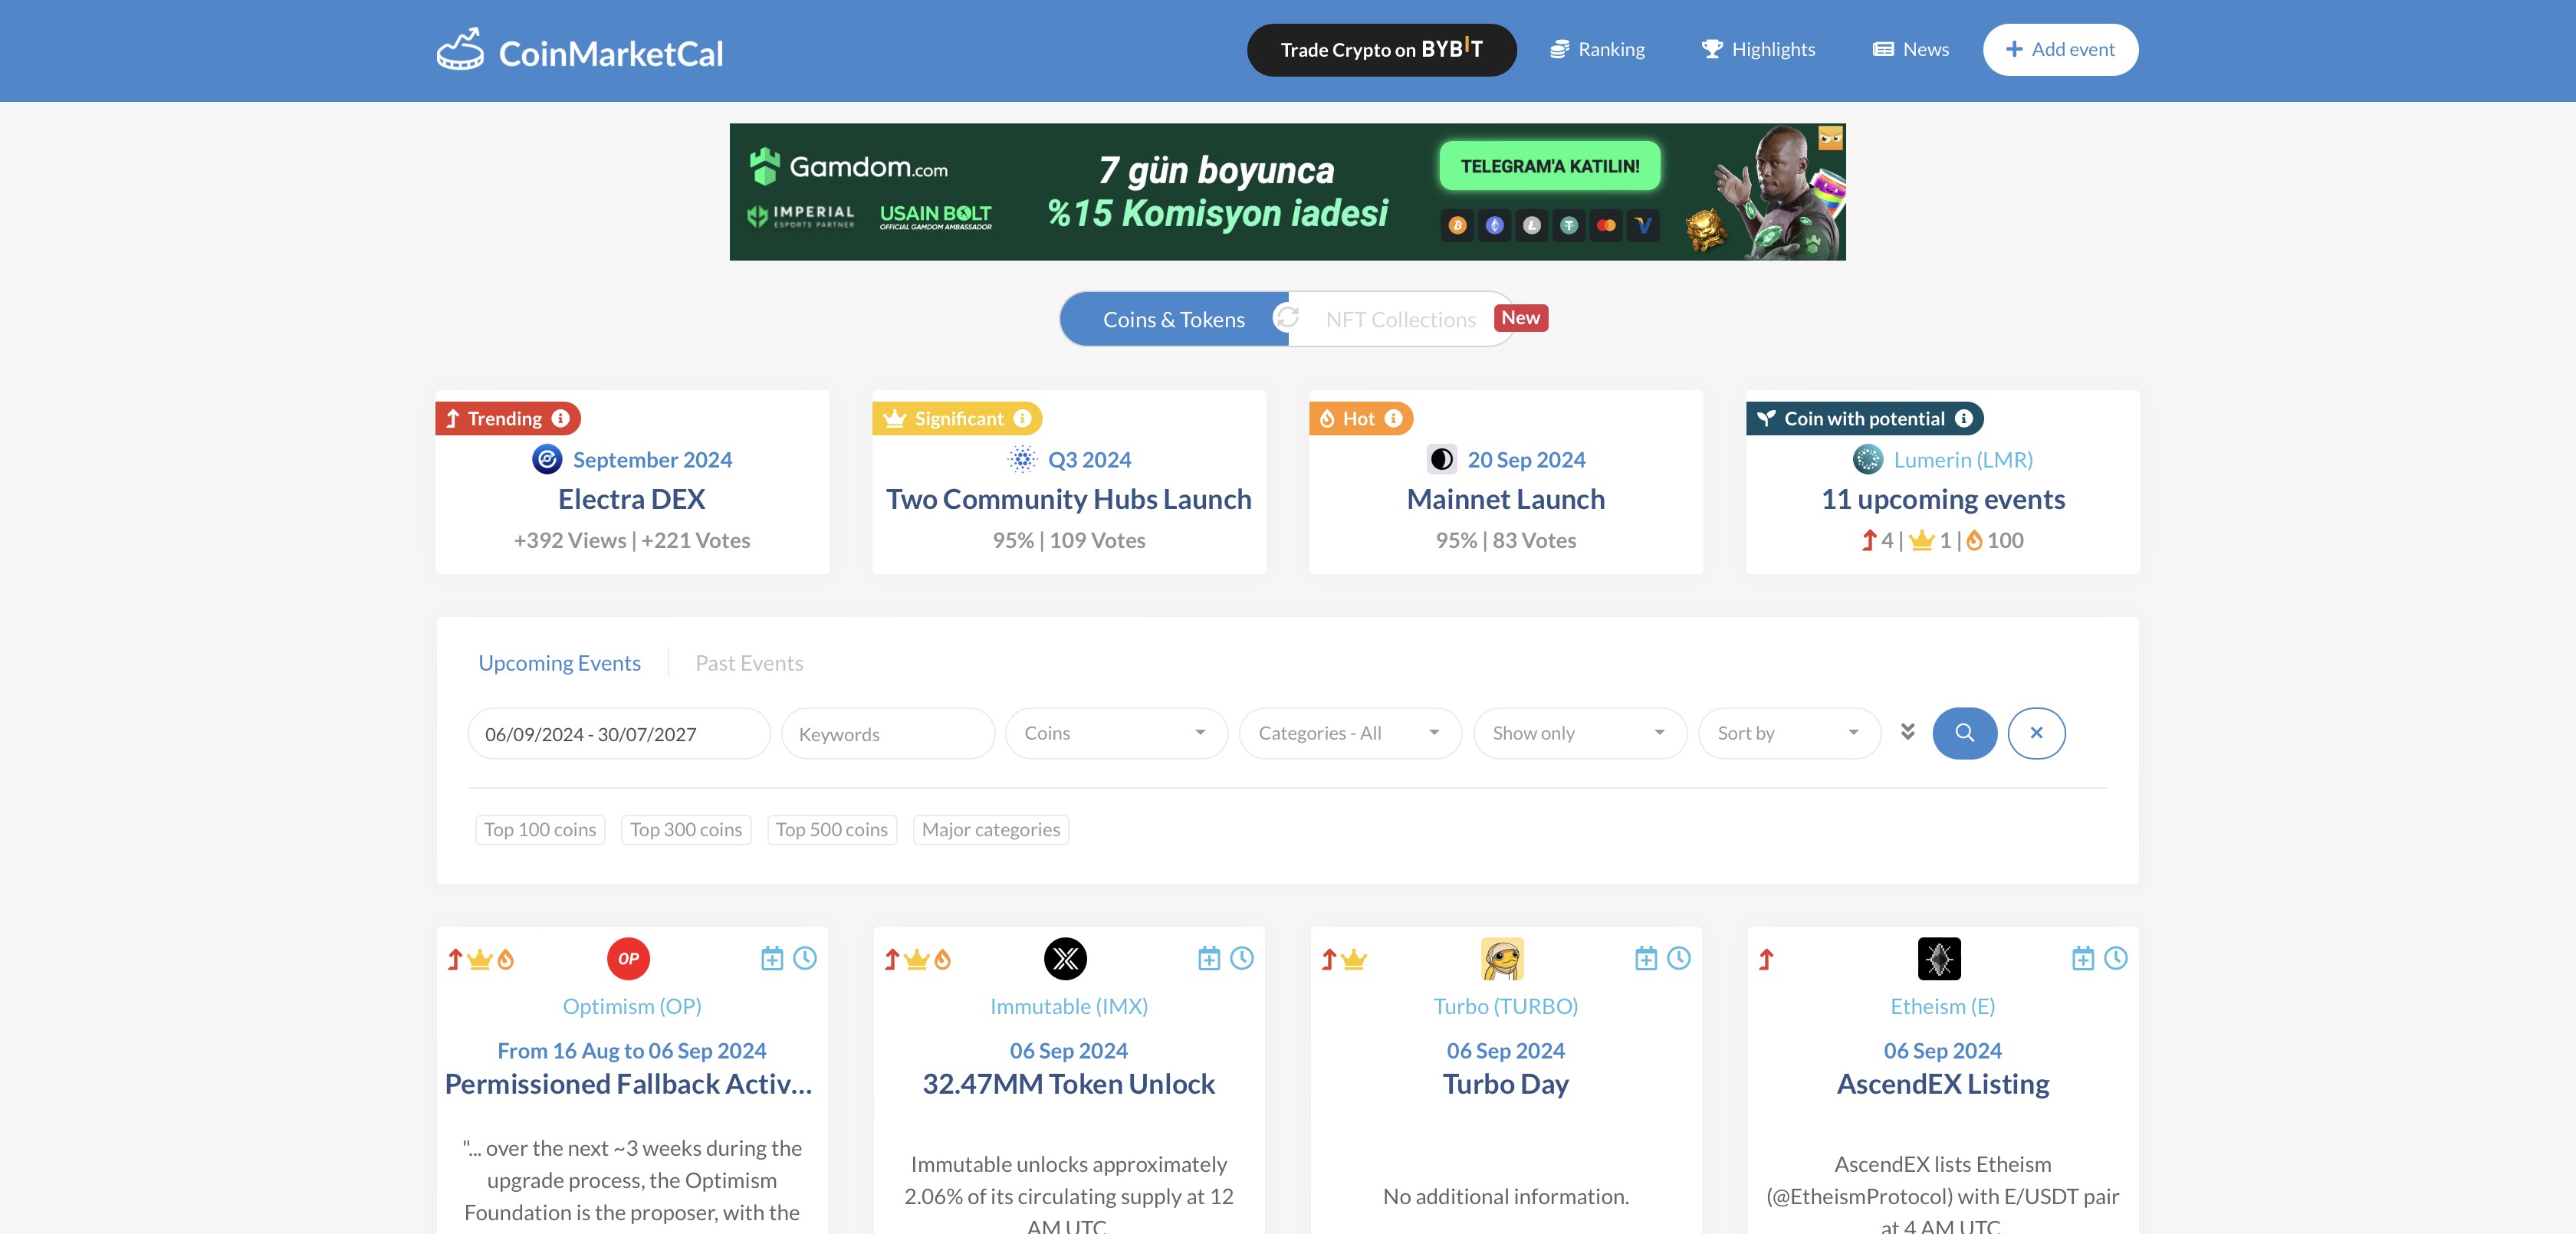Expand advanced filters double-chevron icon
The width and height of the screenshot is (2576, 1234).
click(x=1907, y=732)
